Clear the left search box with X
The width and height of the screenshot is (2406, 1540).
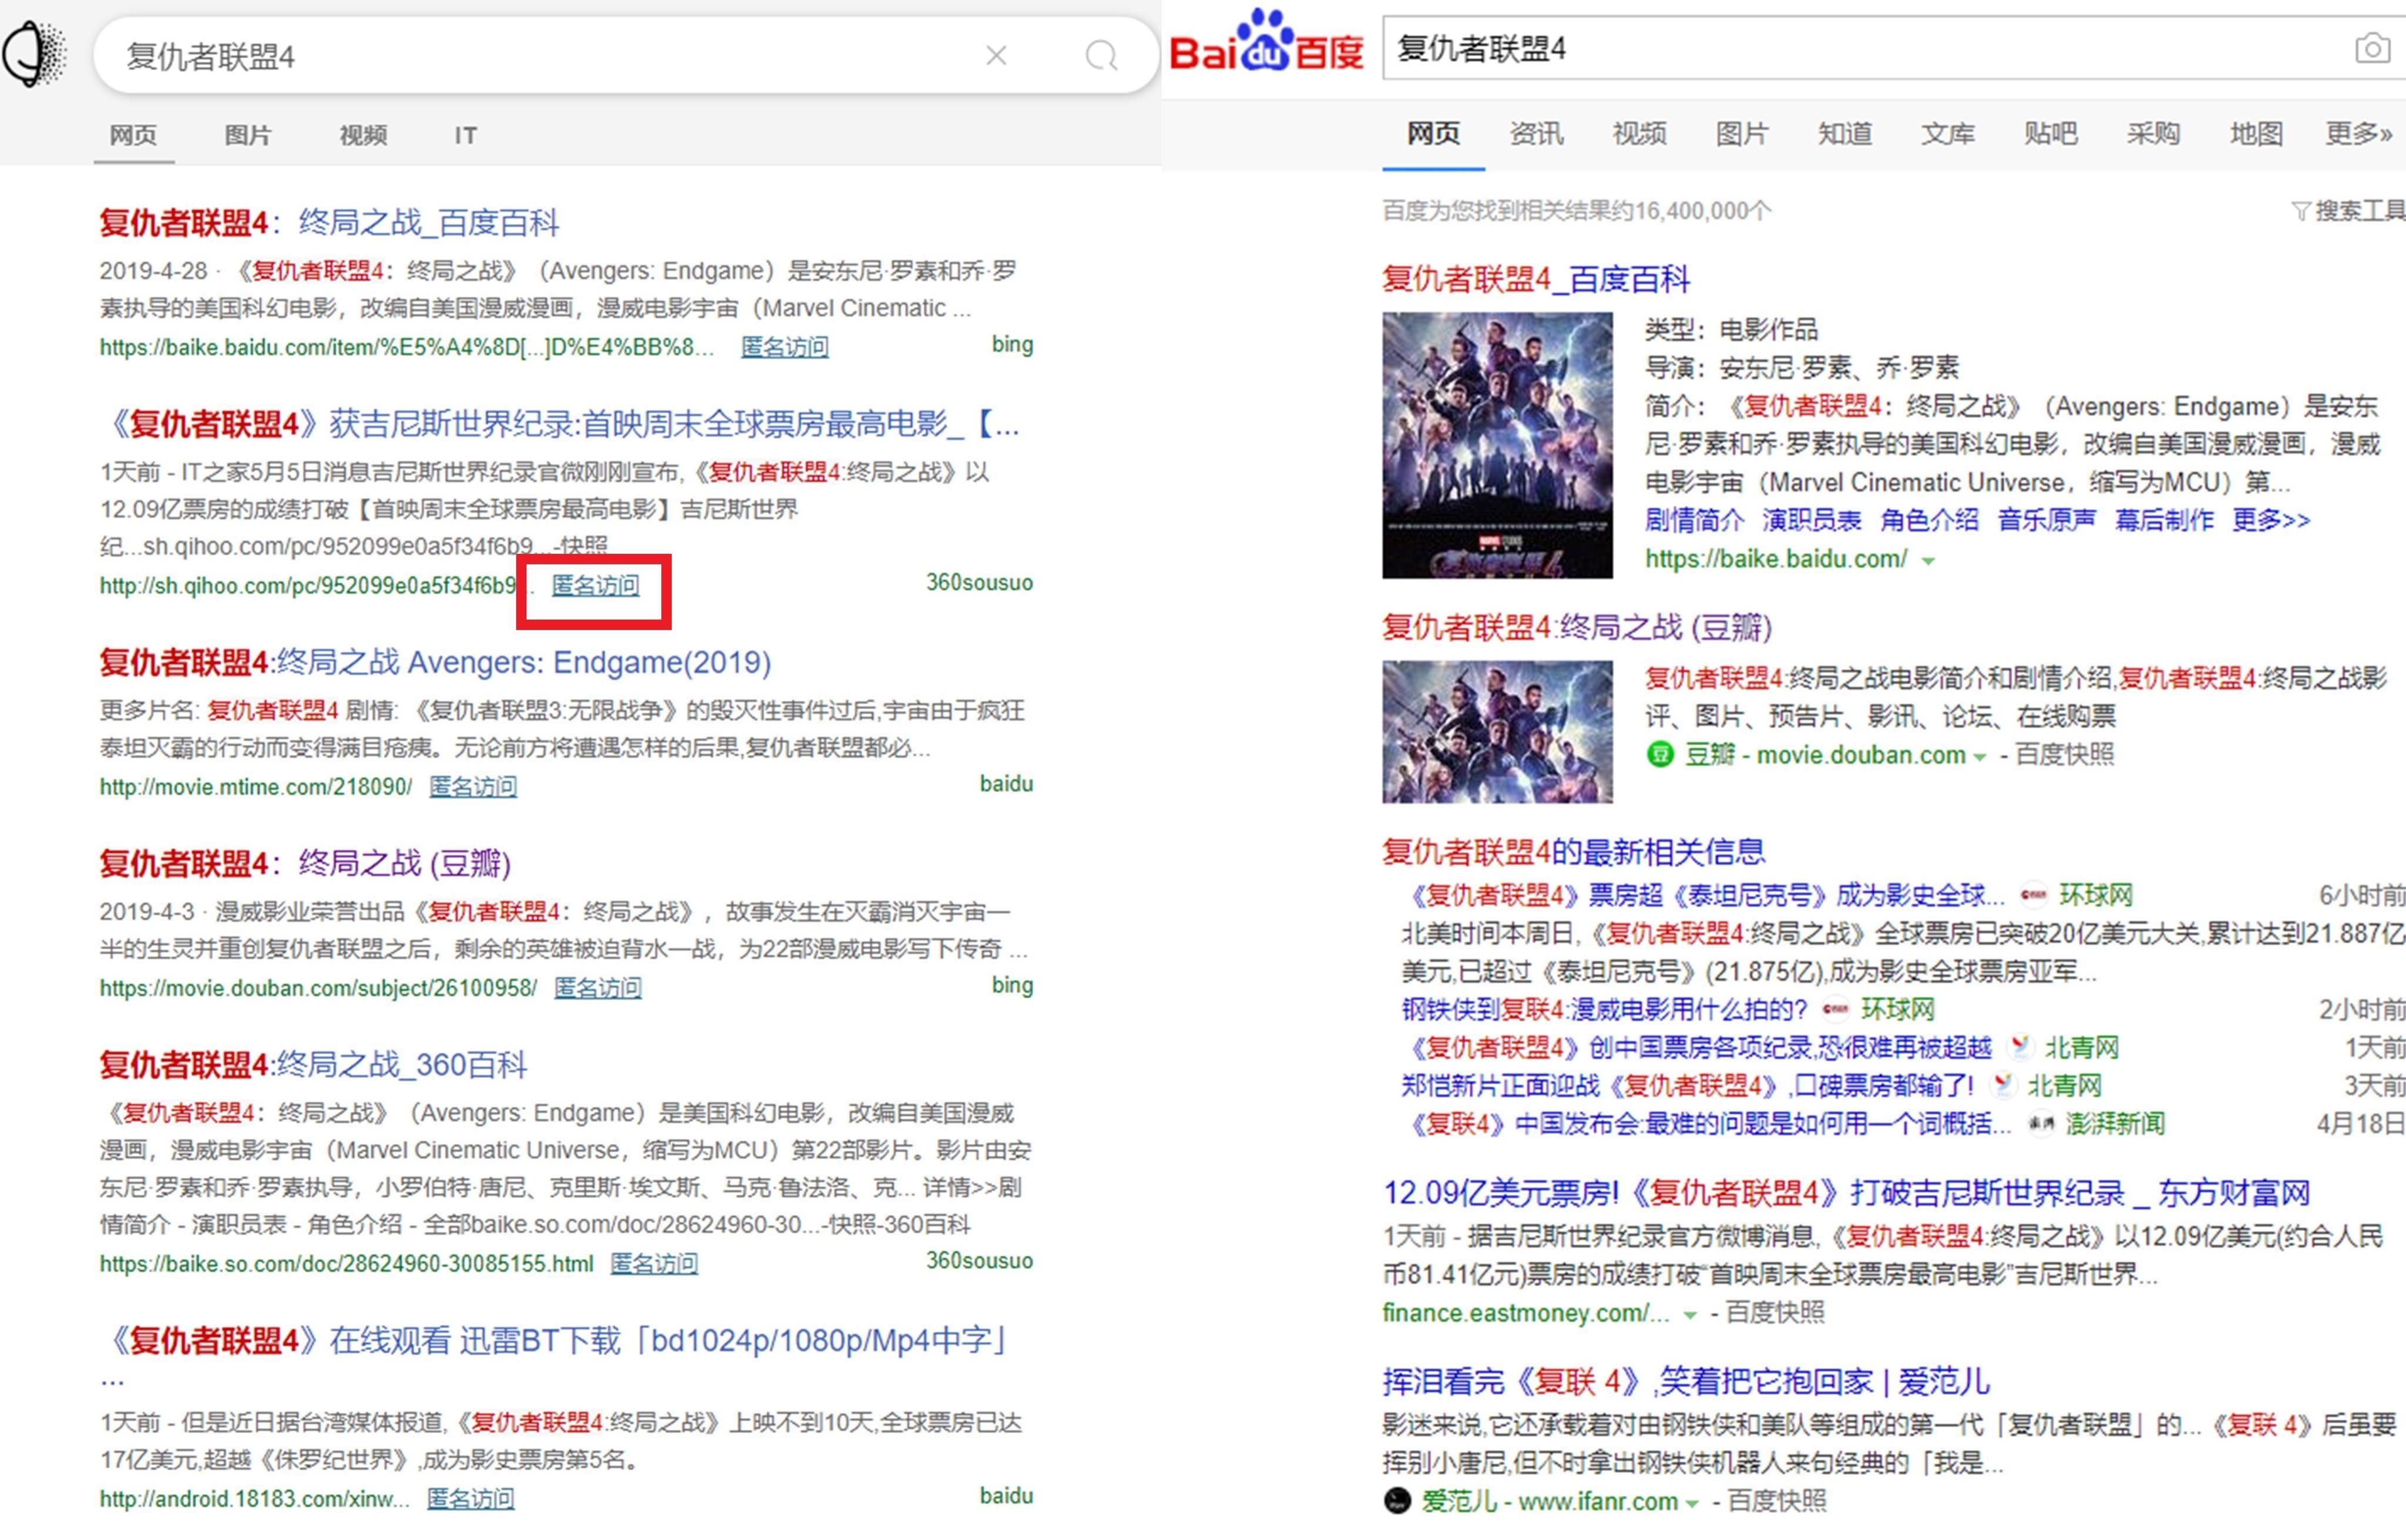pos(996,56)
